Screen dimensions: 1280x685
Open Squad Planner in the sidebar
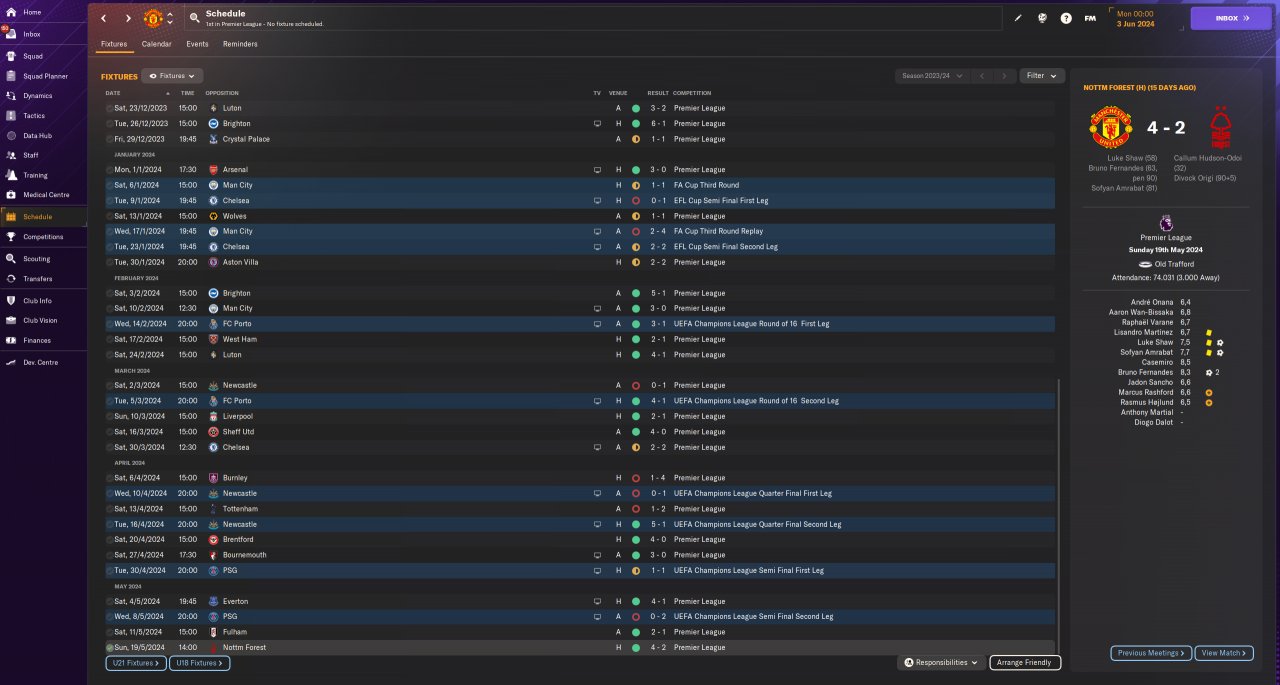[x=43, y=76]
